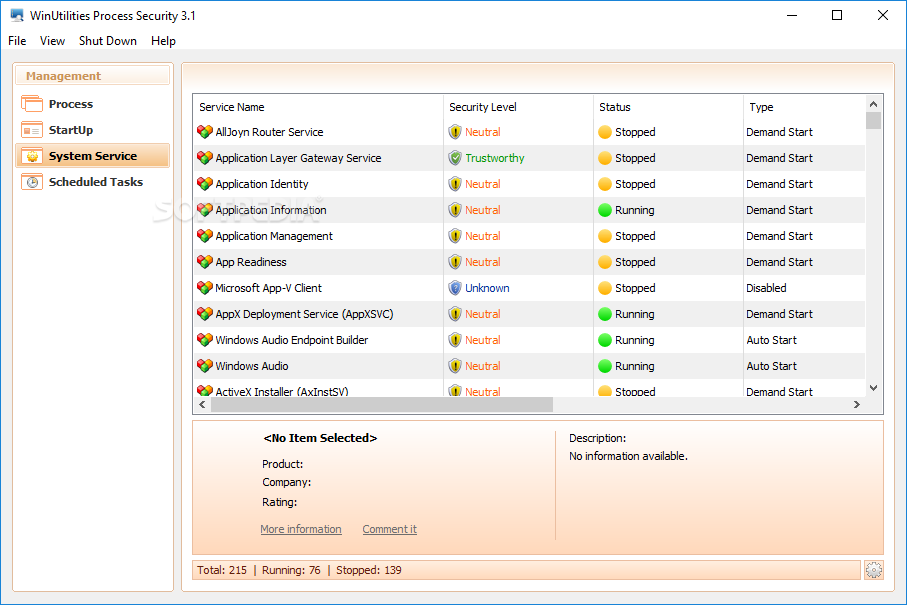This screenshot has width=907, height=605.
Task: Click Total: 215 in the status bar
Action: [x=222, y=570]
